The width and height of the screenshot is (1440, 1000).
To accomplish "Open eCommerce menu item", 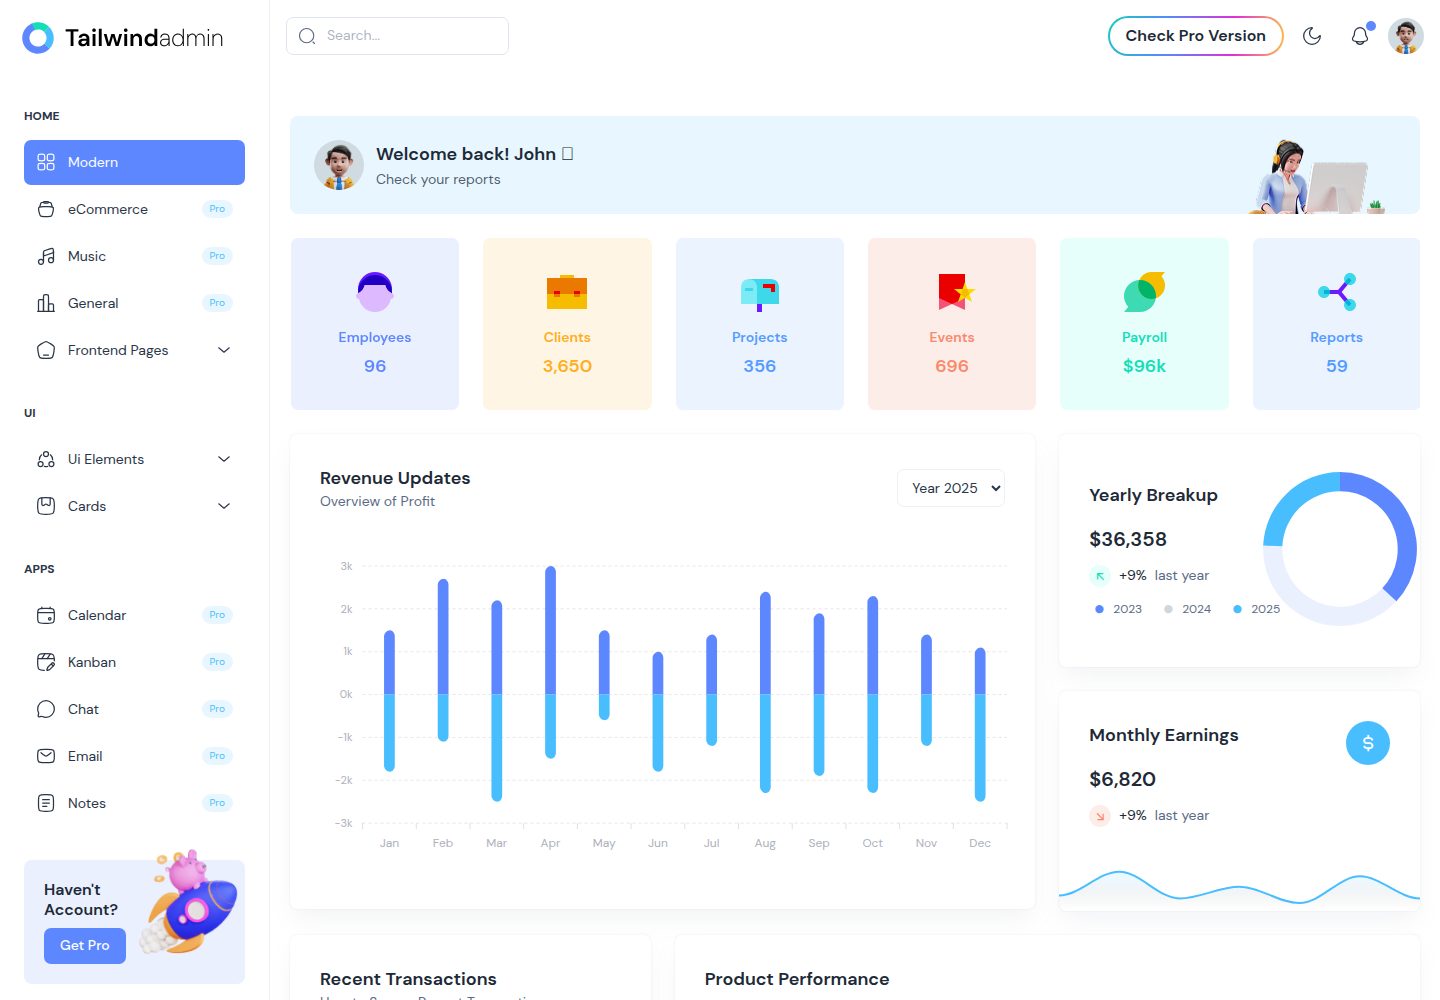I will (134, 209).
